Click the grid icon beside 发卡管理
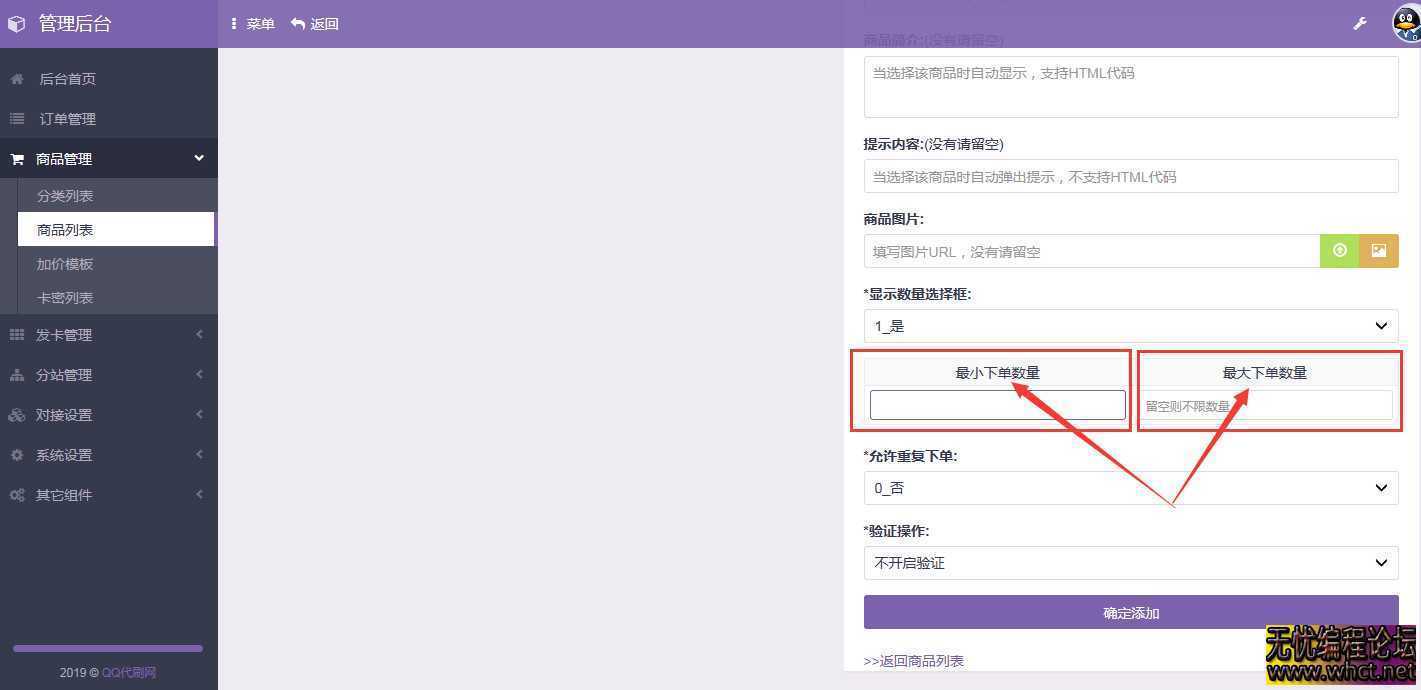Viewport: 1421px width, 690px height. (x=16, y=334)
